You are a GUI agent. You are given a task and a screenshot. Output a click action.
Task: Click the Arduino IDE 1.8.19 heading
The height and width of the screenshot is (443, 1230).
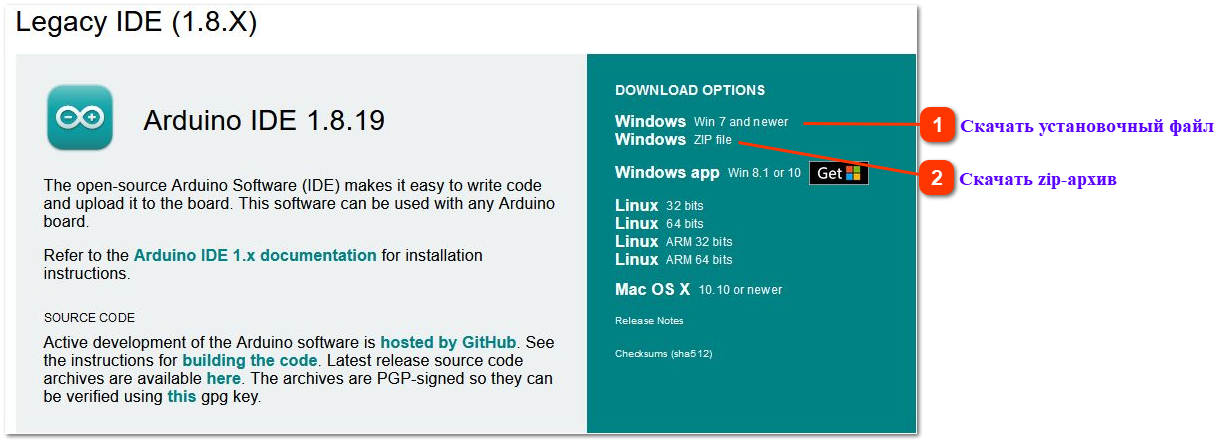(264, 121)
